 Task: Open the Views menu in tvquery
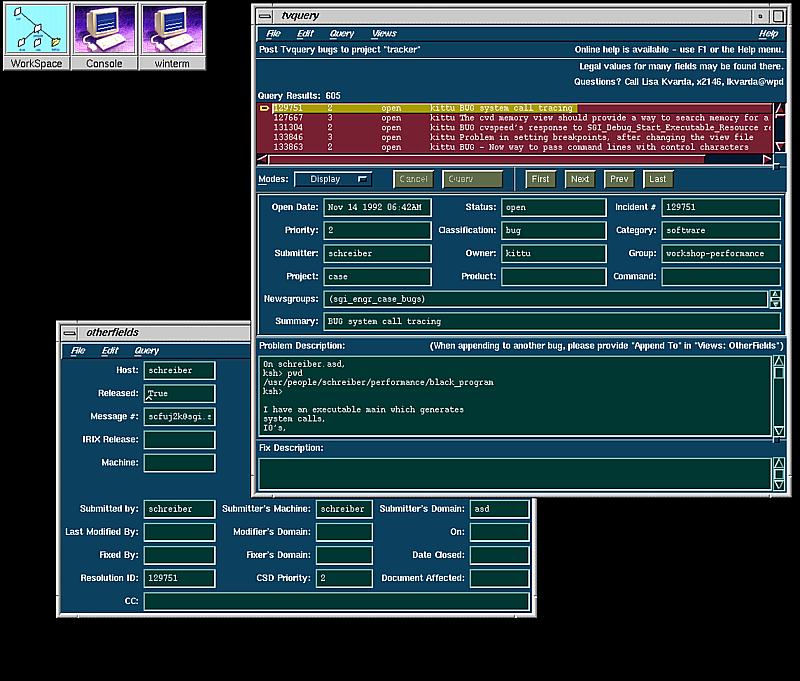384,34
